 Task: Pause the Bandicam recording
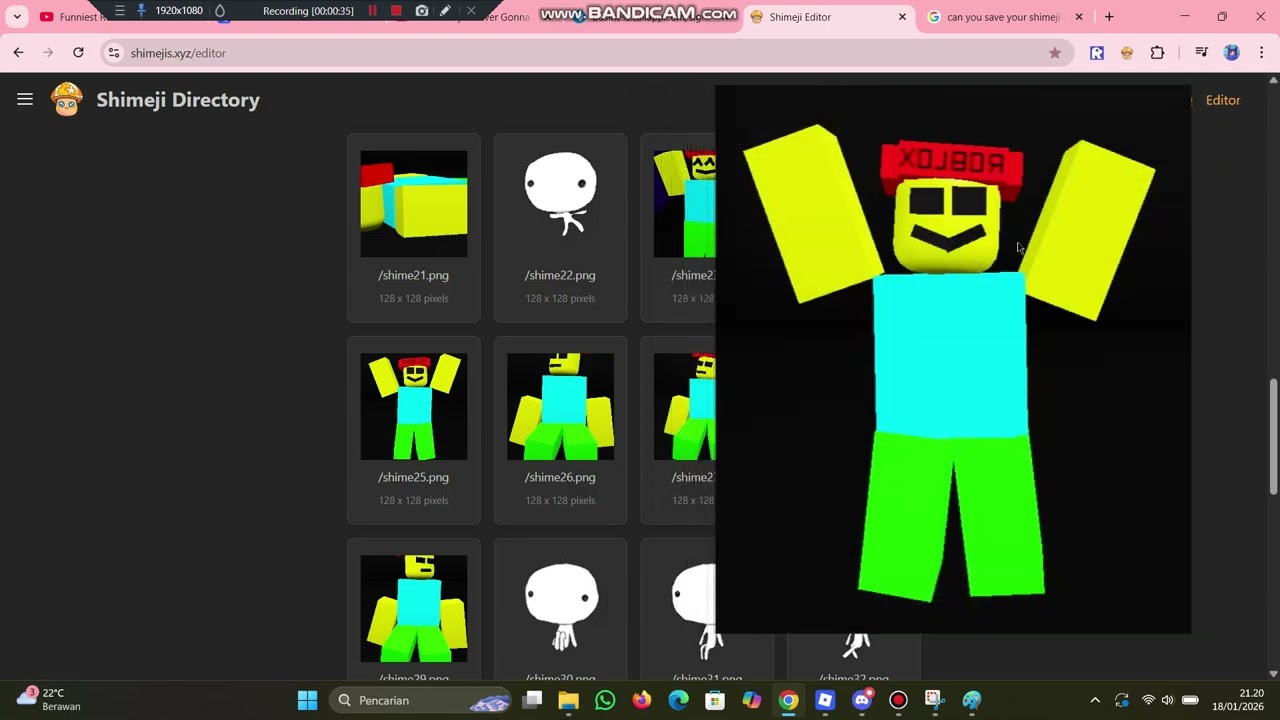click(x=373, y=11)
